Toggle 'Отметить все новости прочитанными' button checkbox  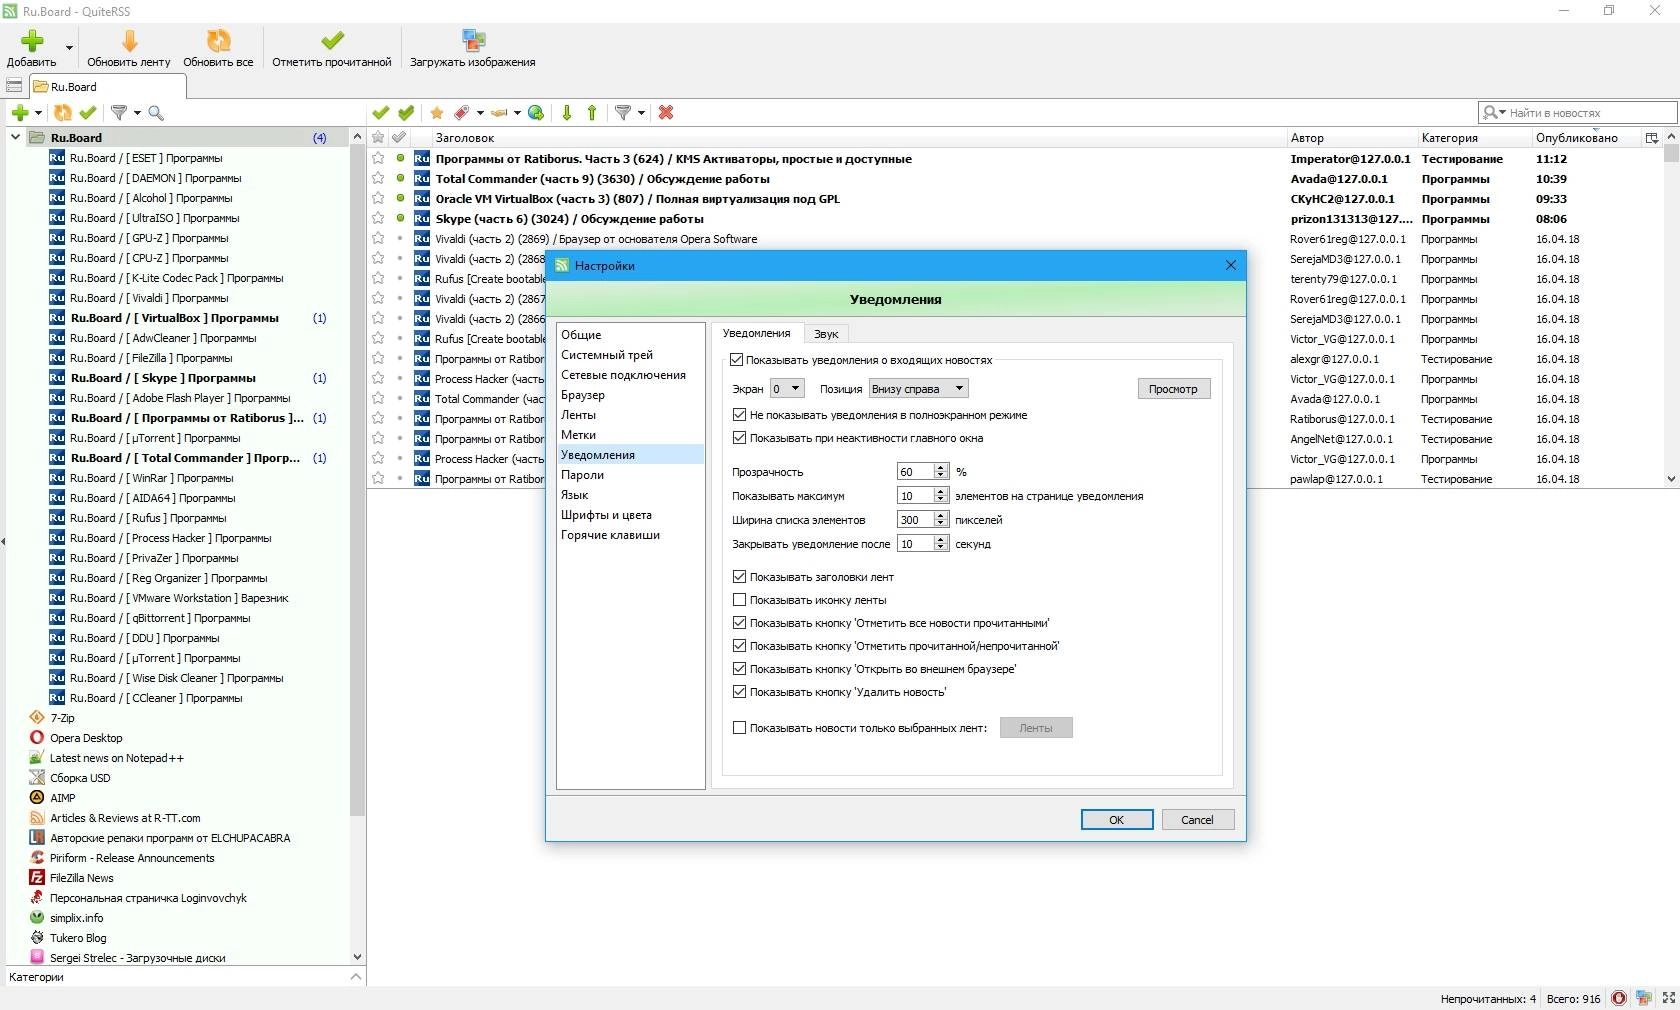point(740,622)
